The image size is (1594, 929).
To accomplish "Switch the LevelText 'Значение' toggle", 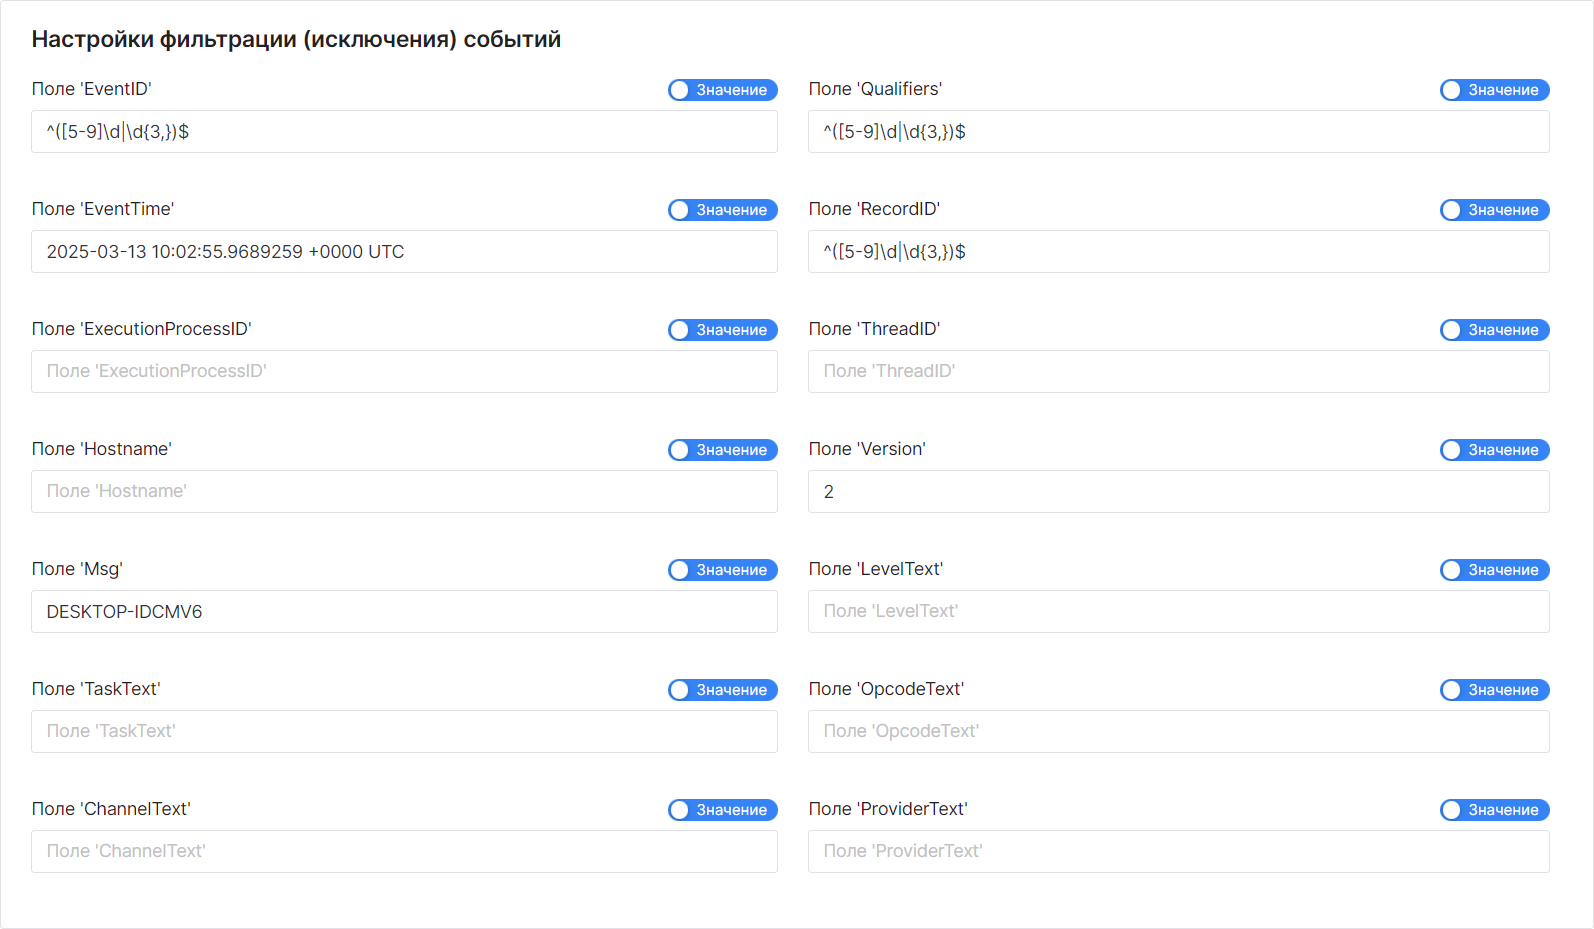I will pos(1494,570).
